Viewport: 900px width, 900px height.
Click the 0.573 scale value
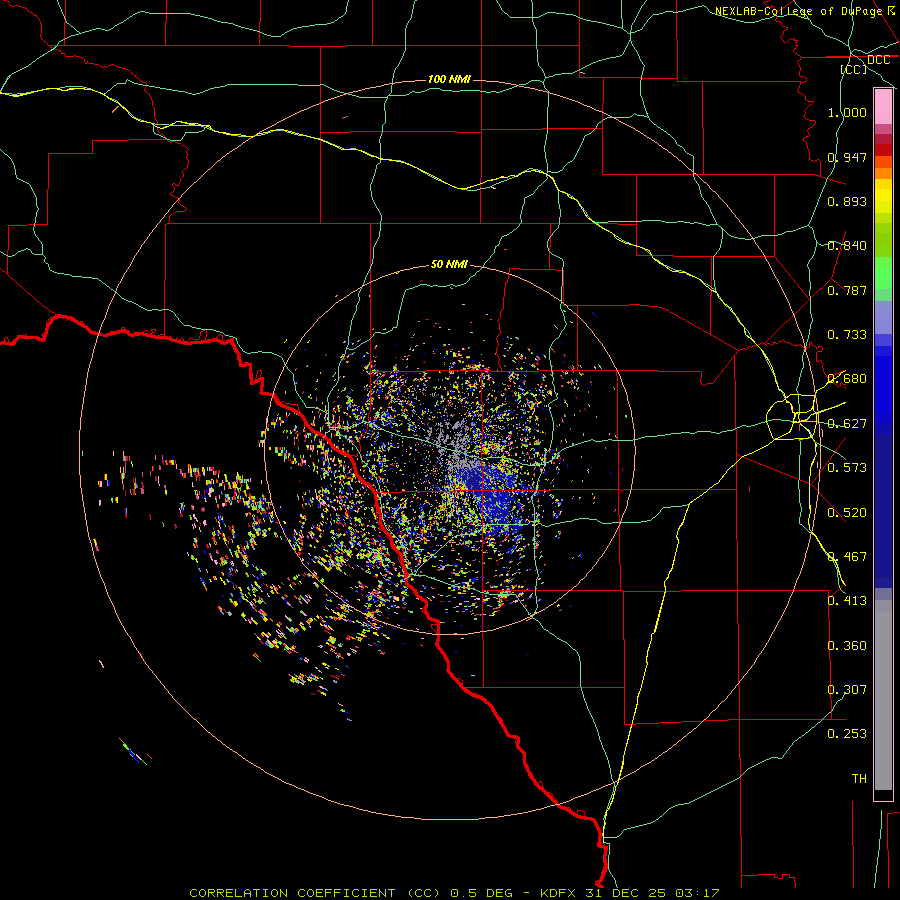(x=847, y=468)
